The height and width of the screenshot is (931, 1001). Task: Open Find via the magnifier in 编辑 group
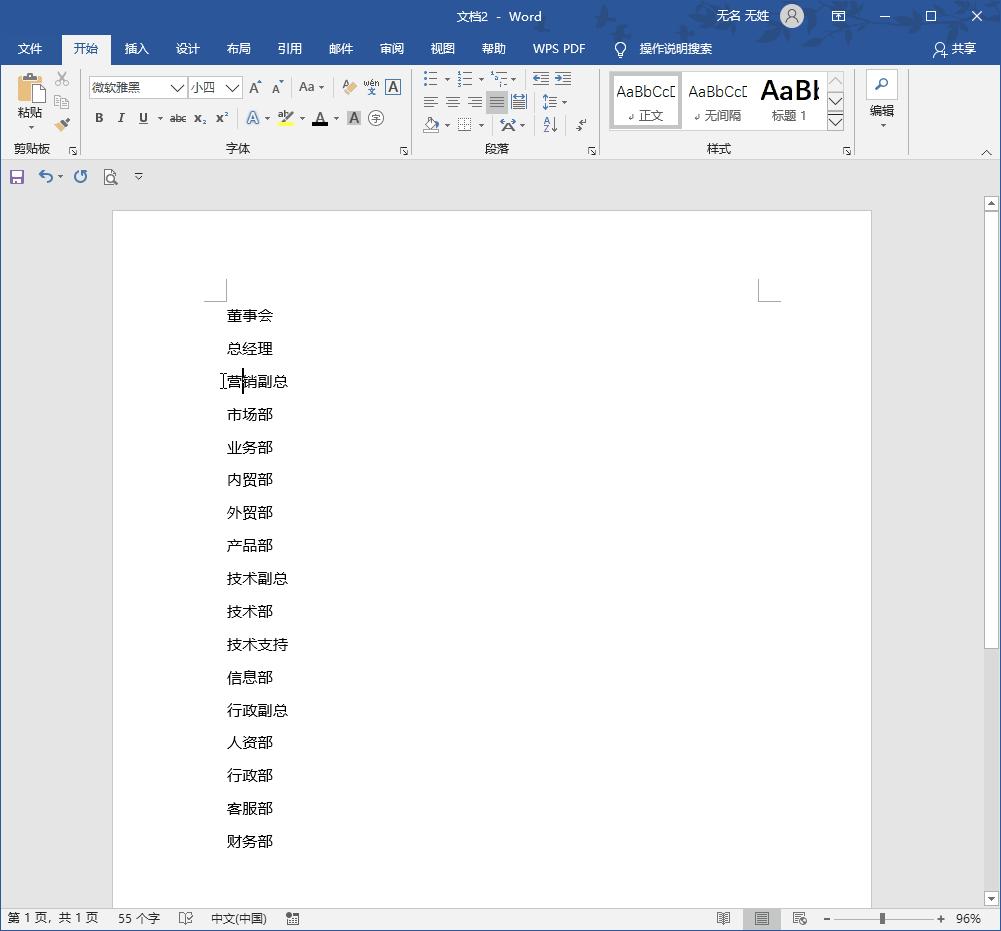[x=881, y=85]
